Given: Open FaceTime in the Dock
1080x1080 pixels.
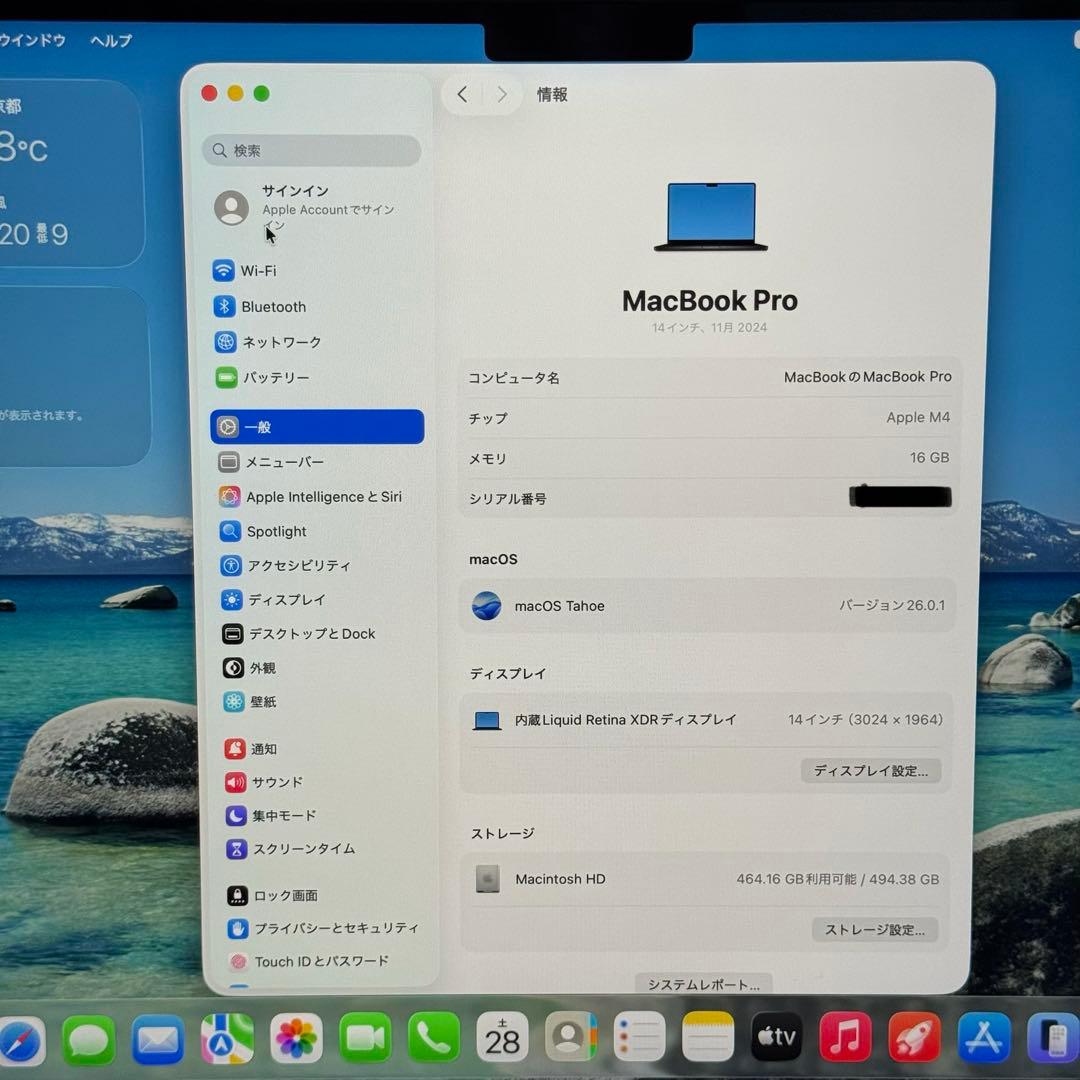Looking at the screenshot, I should point(365,1038).
